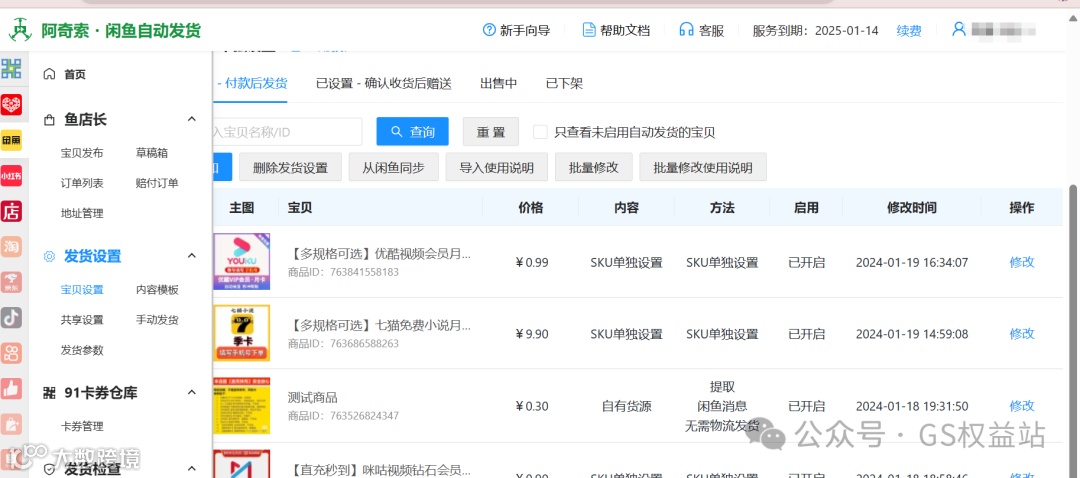The image size is (1080, 478).
Task: Open 共享设置 menu item
Action: coord(82,320)
